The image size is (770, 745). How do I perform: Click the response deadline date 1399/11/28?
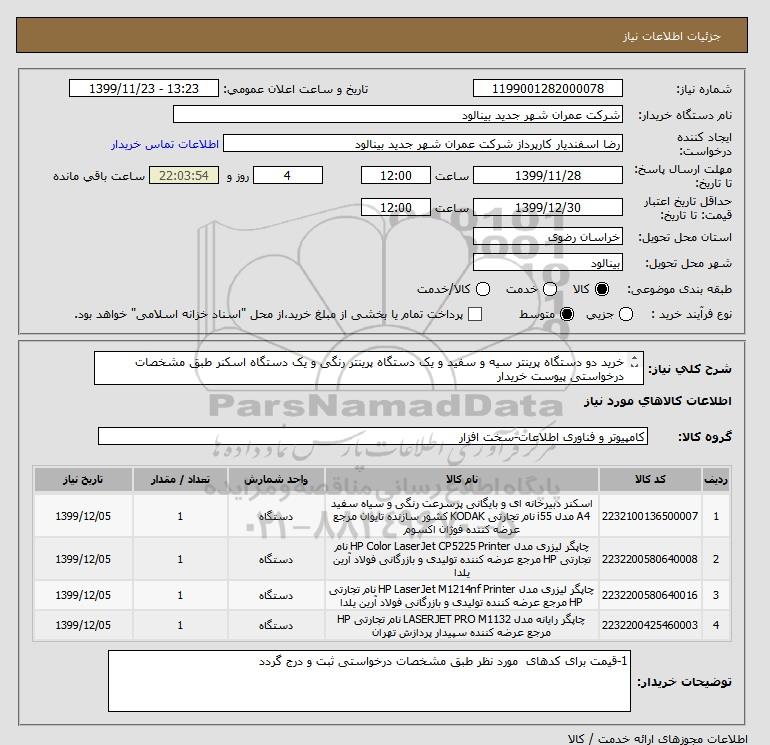click(548, 175)
